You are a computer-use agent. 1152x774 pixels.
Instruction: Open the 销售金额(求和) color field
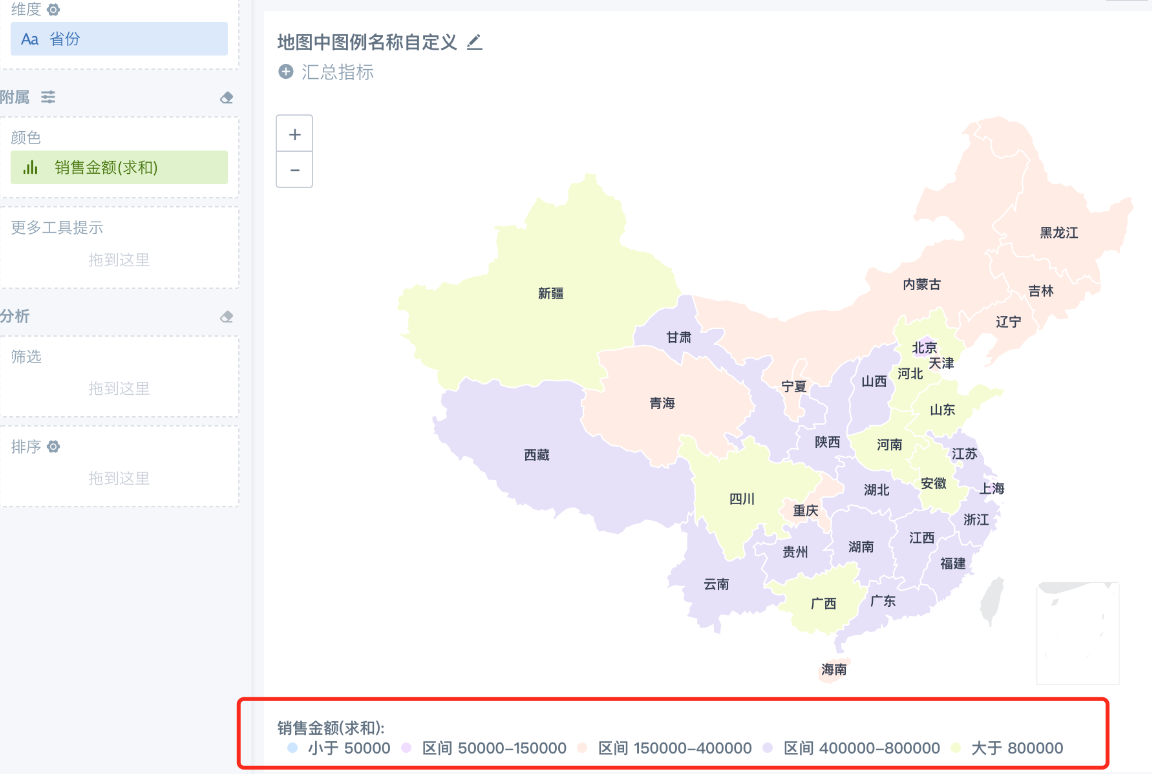(119, 167)
